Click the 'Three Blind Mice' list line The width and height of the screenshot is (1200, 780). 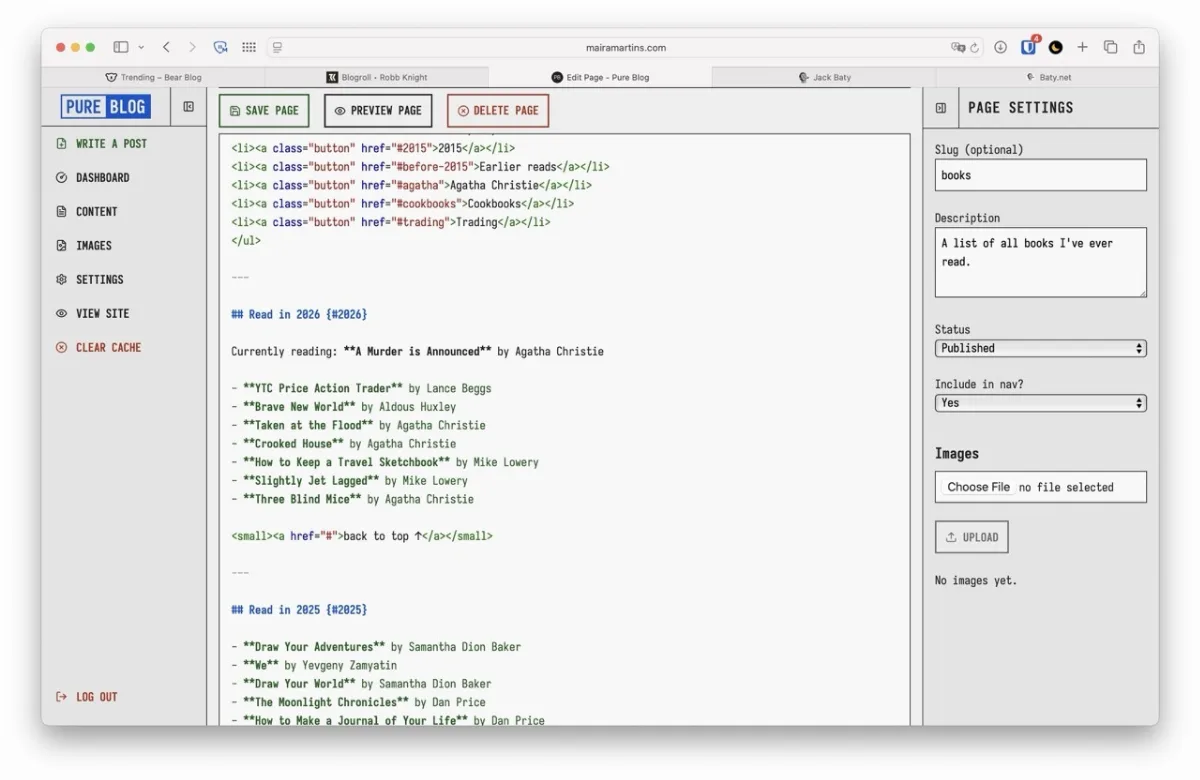pos(352,499)
